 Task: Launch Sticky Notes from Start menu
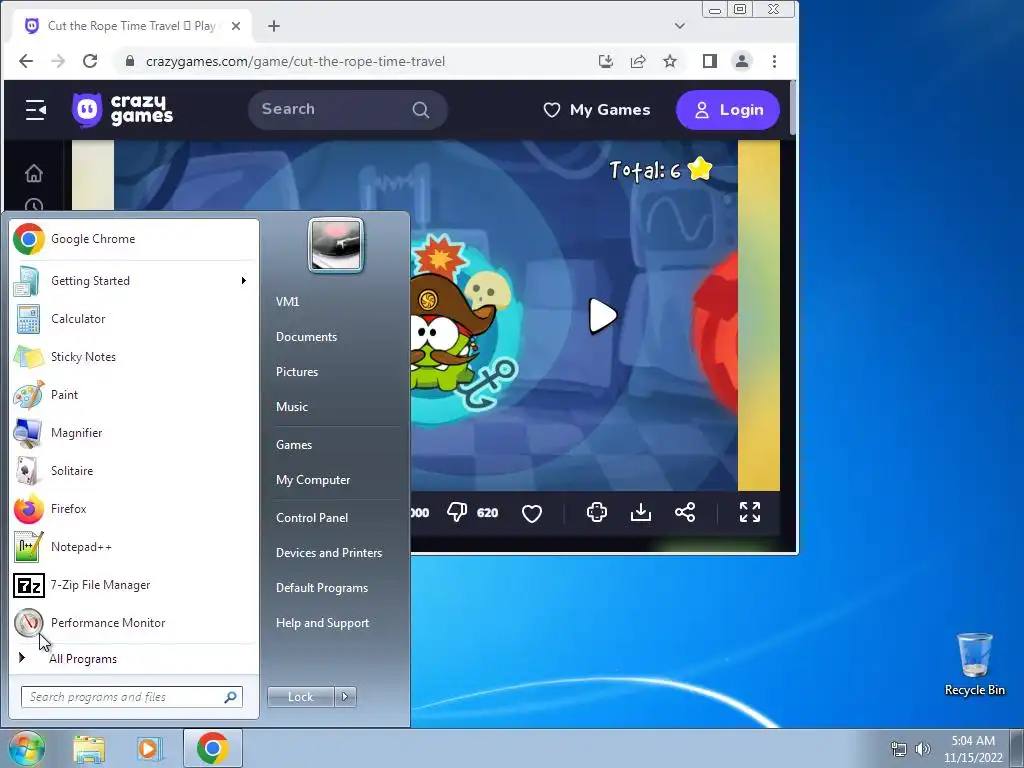coord(135,357)
